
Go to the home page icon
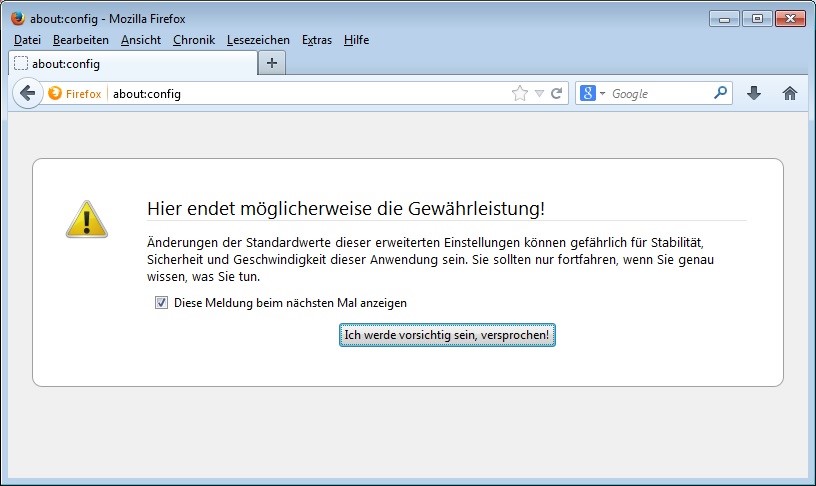click(x=789, y=93)
